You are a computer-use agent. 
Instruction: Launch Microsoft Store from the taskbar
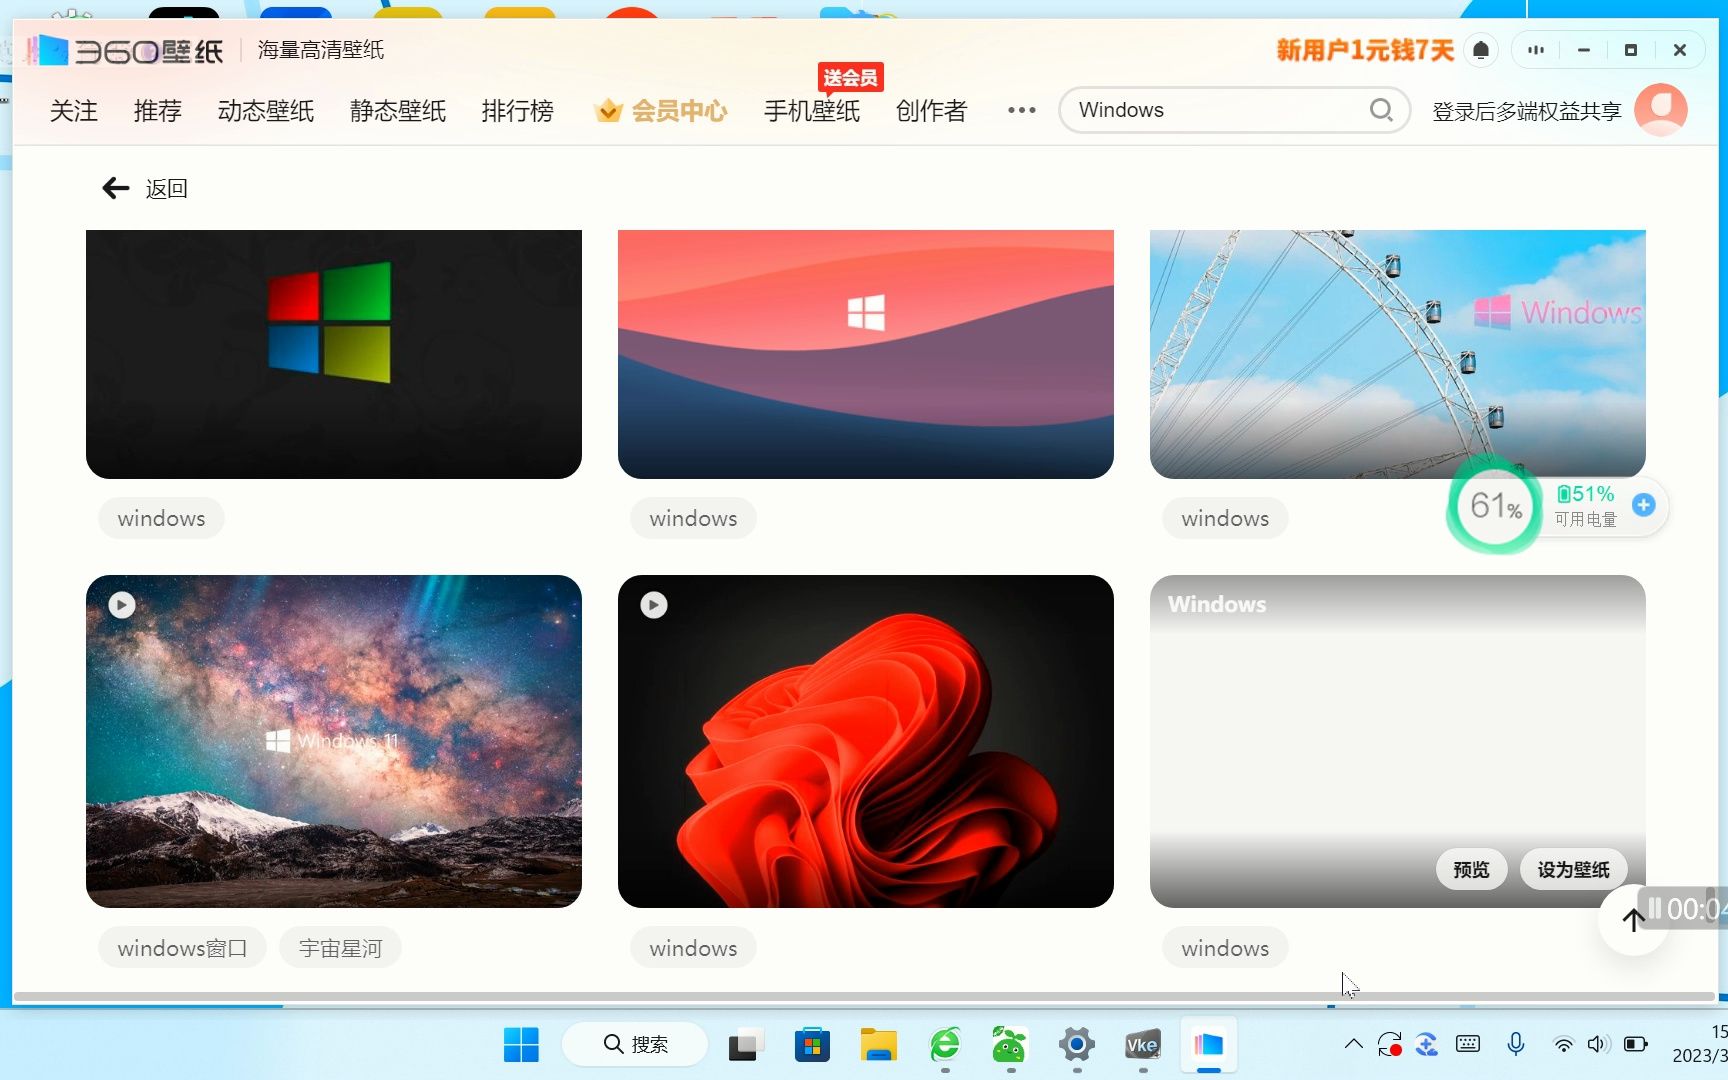point(812,1045)
